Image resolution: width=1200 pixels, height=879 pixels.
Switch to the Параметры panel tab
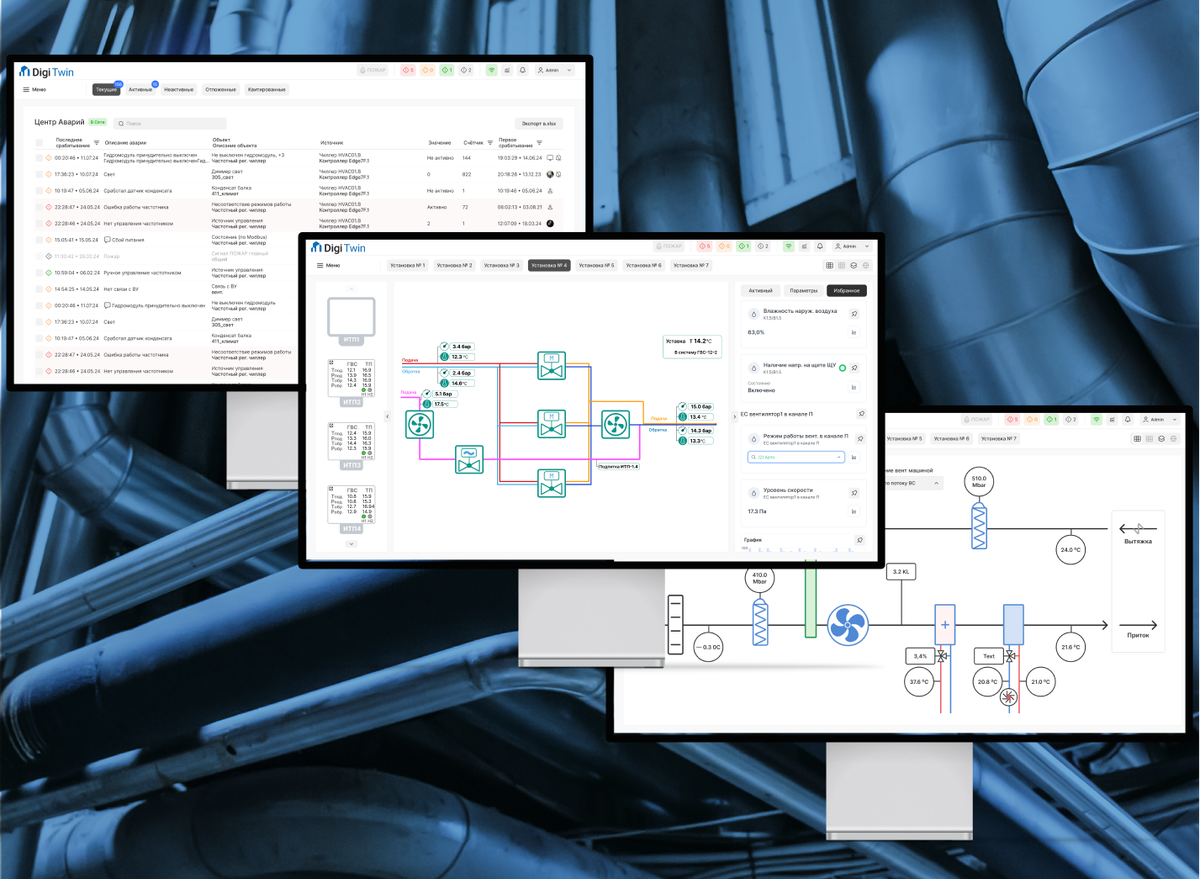pyautogui.click(x=803, y=291)
